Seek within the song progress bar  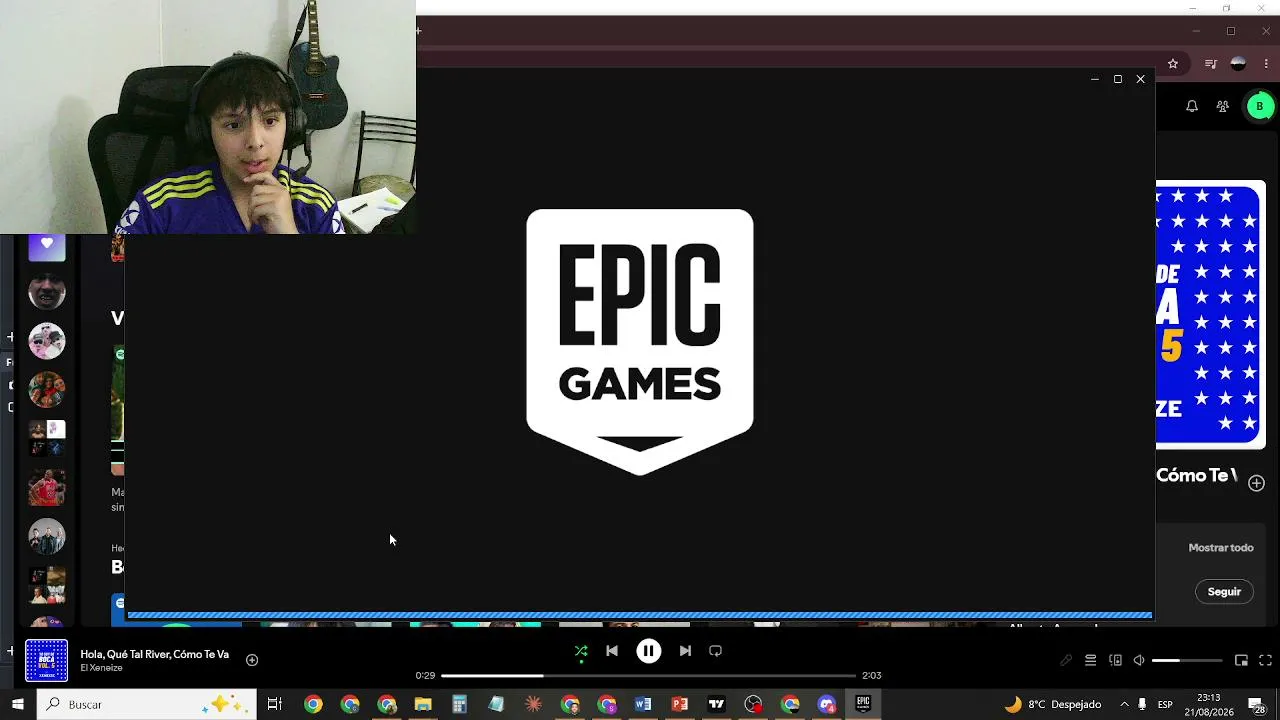(648, 676)
